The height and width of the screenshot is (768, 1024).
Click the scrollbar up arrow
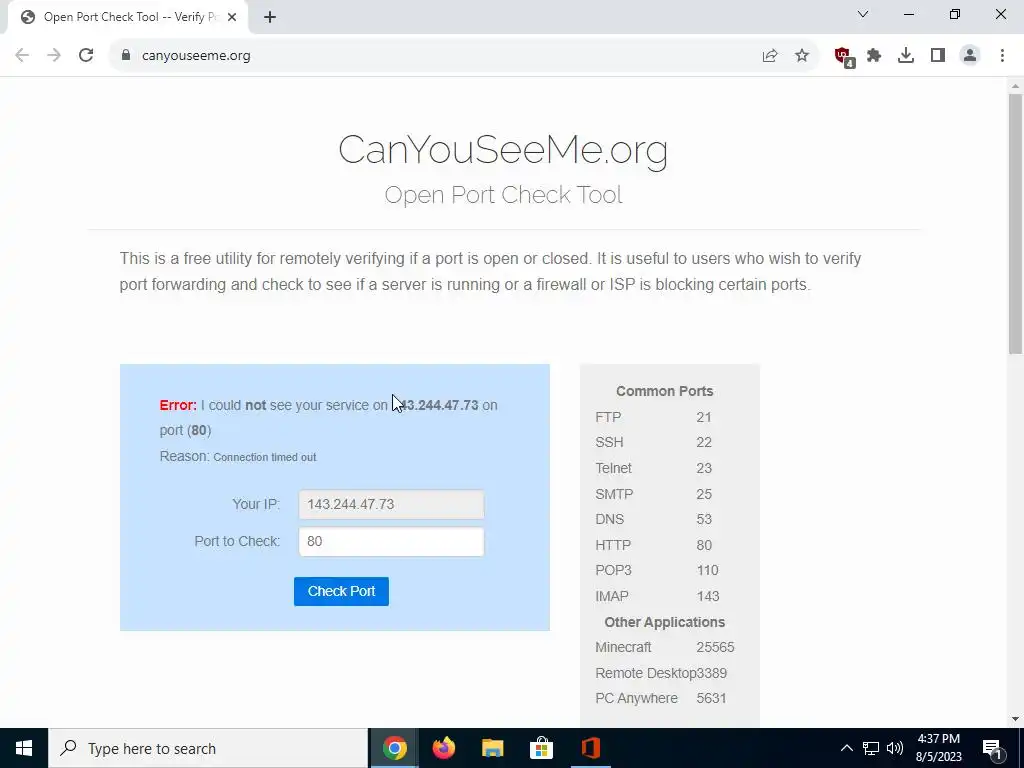click(1015, 86)
